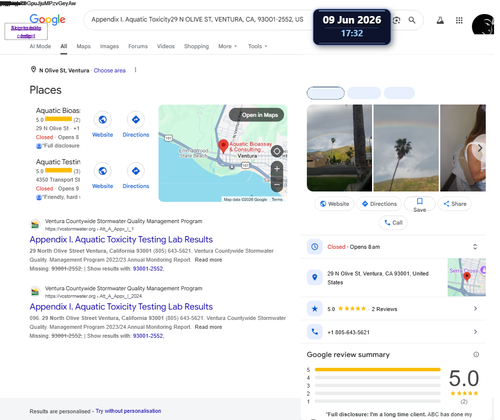This screenshot has width=500, height=420.
Task: Open Aquatic Testing place listing title
Action: 58,162
